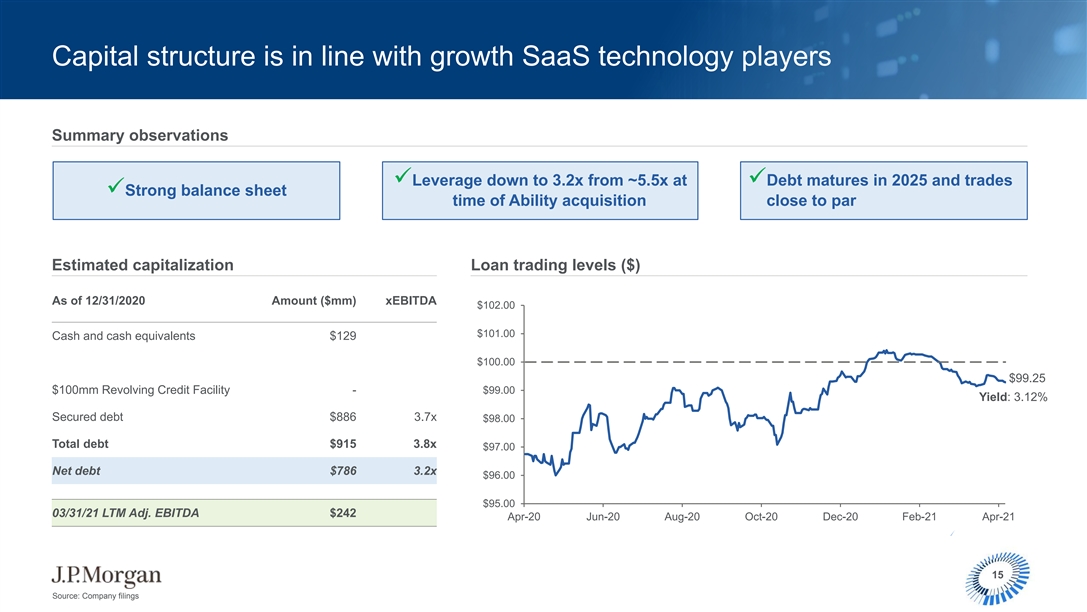Screen dimensions: 1087x612
Task: Select the Estimated capitalization heading
Action: [142, 265]
